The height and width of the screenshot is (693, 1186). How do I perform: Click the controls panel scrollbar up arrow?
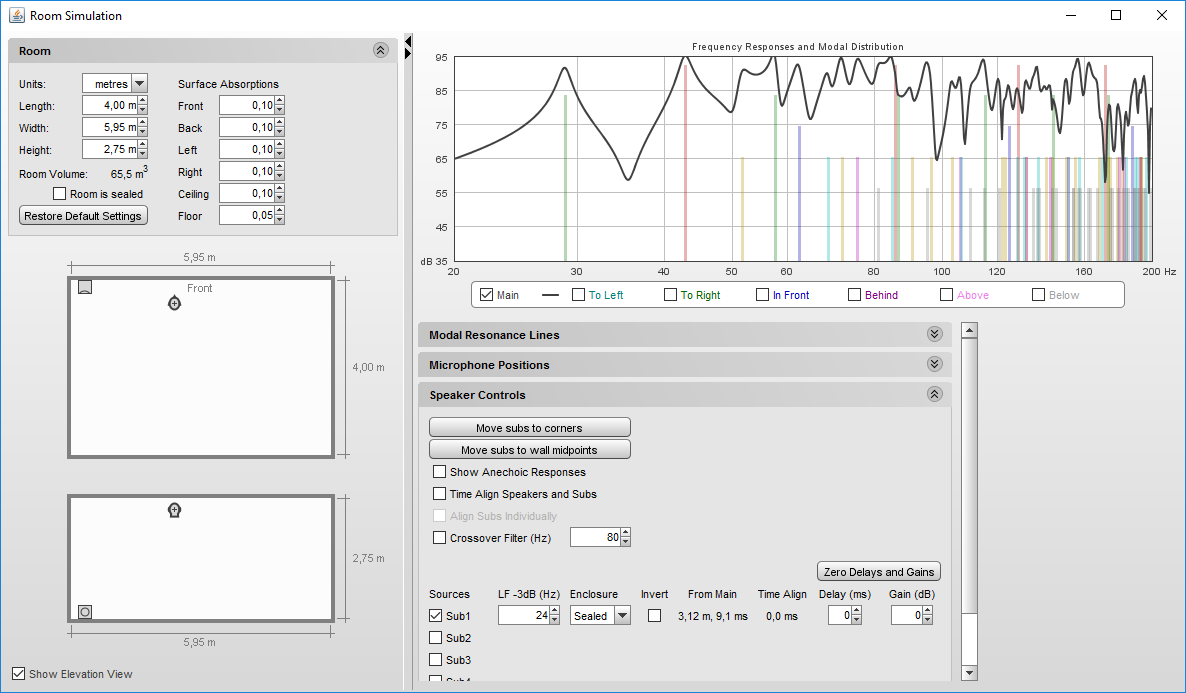click(x=969, y=331)
